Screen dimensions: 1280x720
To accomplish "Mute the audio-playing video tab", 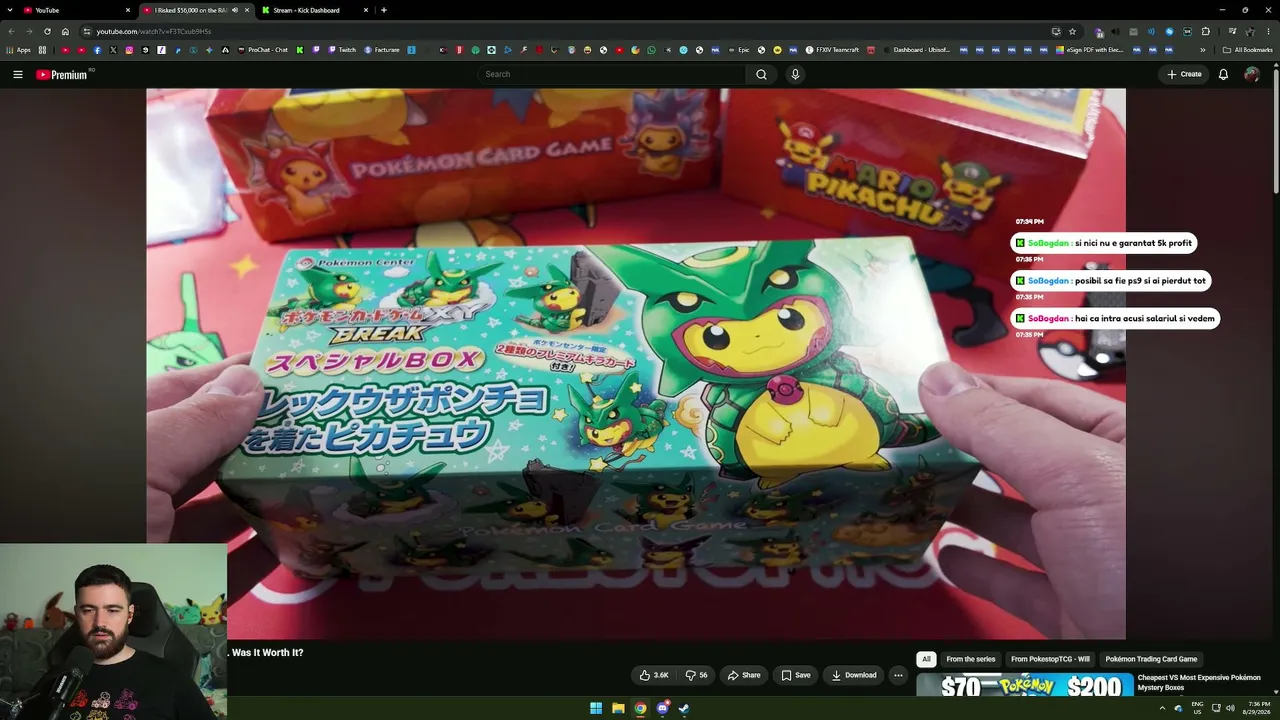I will click(235, 10).
